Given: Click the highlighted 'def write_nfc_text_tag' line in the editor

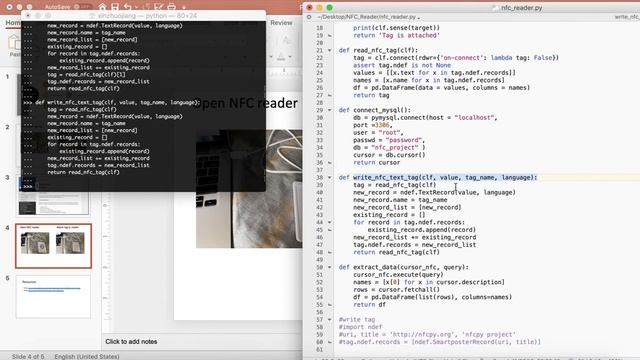Looking at the screenshot, I should [438, 178].
